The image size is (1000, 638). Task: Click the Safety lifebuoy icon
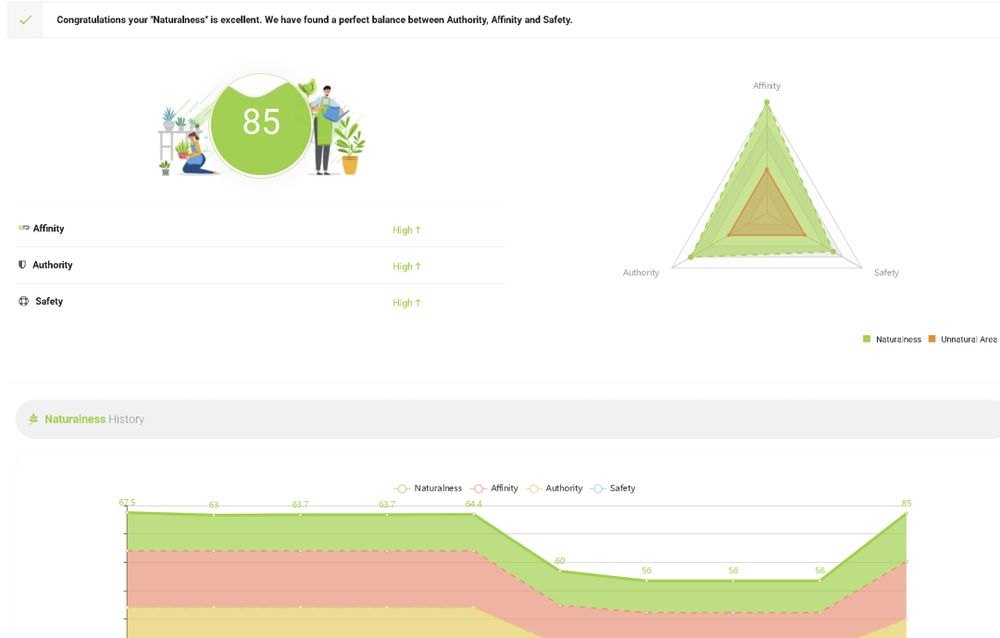[24, 301]
